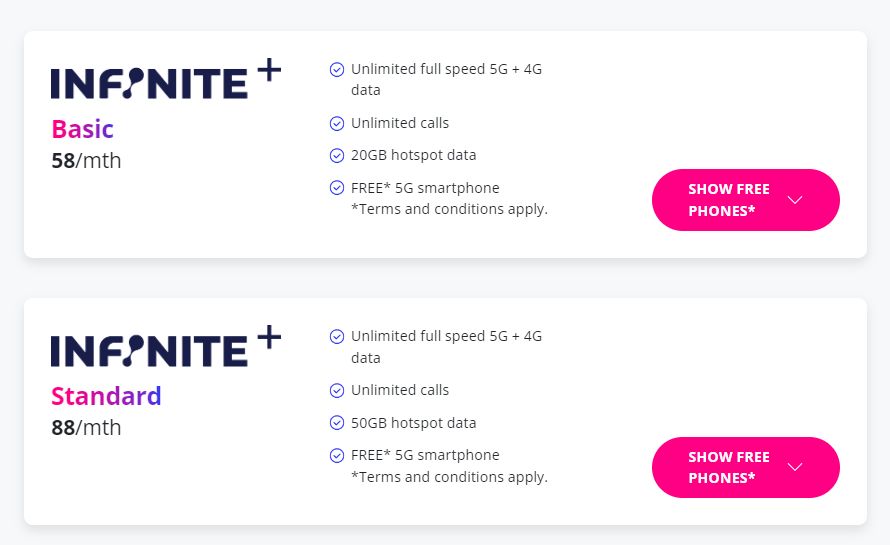The image size is (890, 545).
Task: Show free phones for the Basic plan
Action: (x=728, y=200)
